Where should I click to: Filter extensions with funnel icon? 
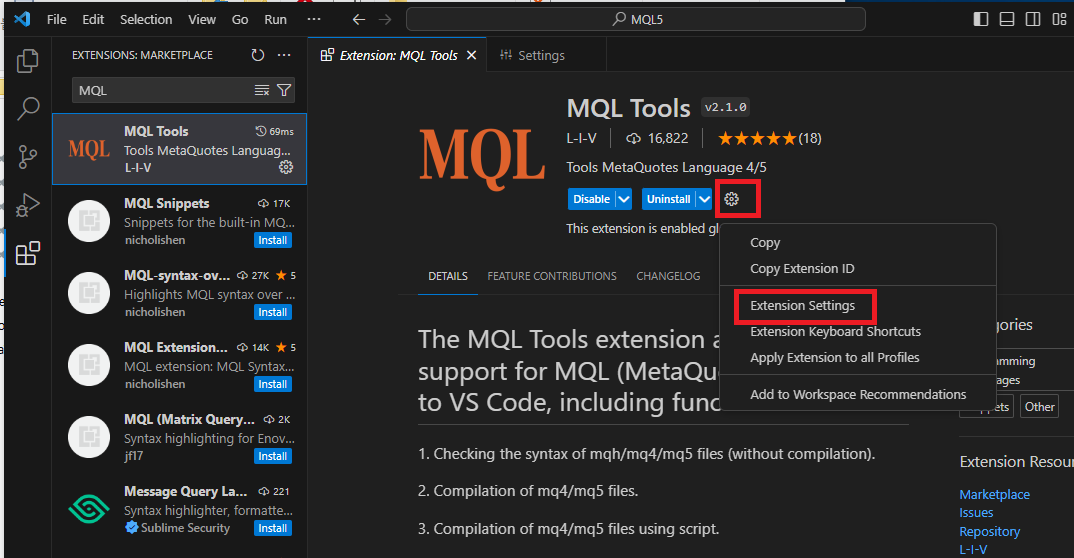tap(284, 90)
